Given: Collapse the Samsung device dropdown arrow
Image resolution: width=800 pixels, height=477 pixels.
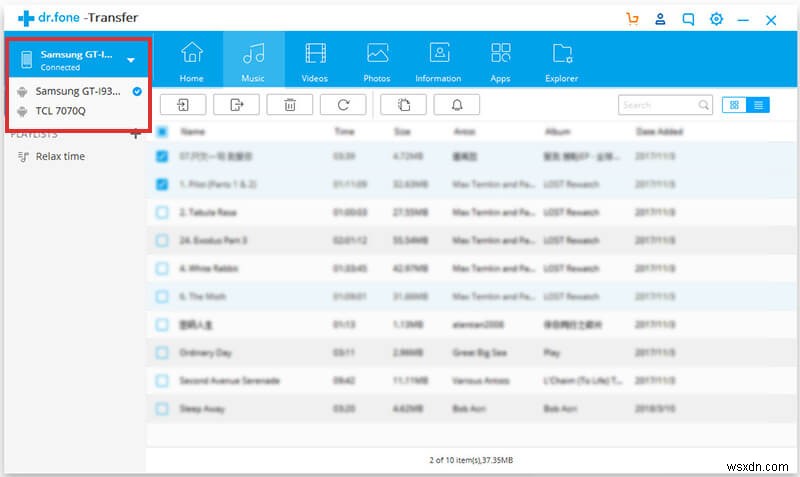Looking at the screenshot, I should pyautogui.click(x=131, y=60).
